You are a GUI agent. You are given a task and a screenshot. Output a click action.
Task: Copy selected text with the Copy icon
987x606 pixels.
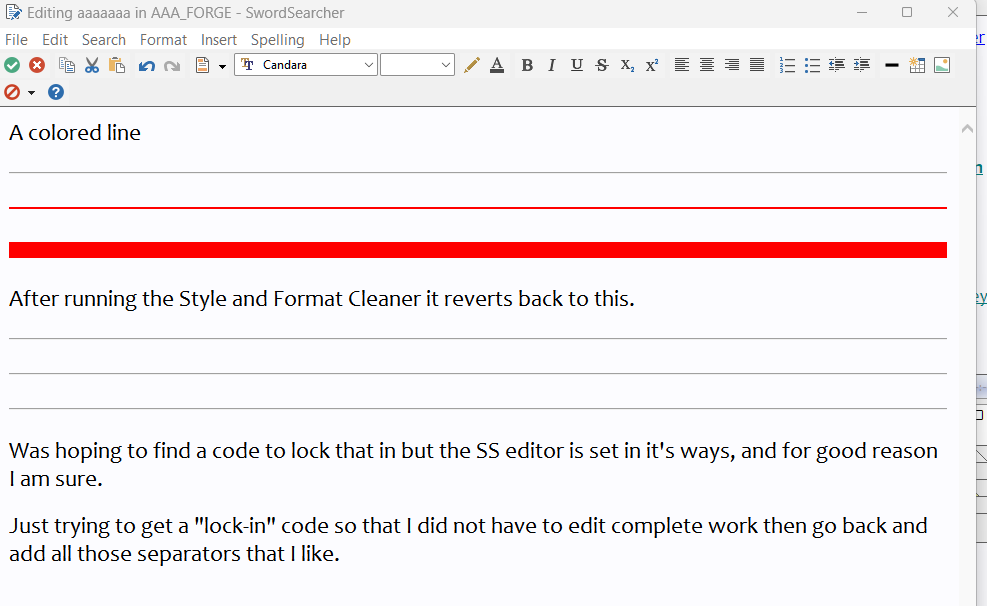(x=67, y=65)
